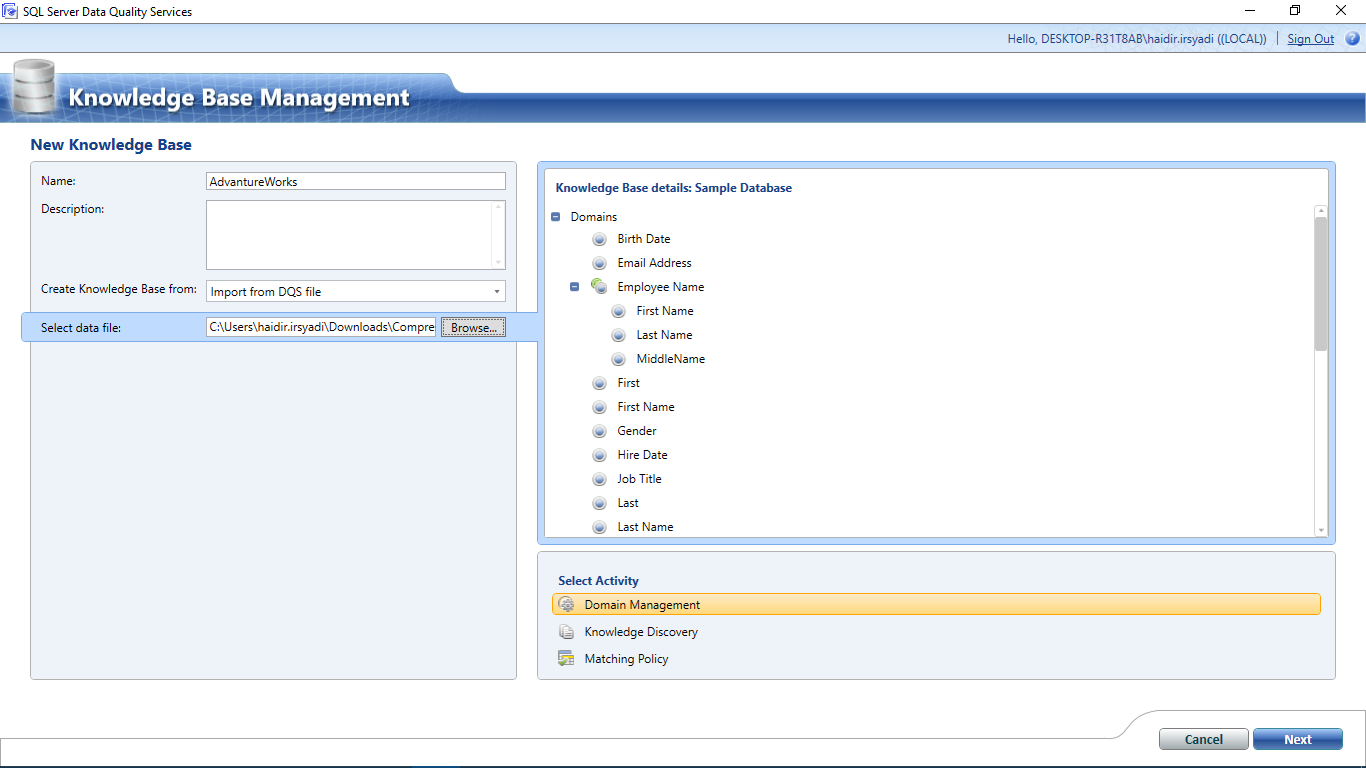Click the Gender domain icon

click(599, 430)
